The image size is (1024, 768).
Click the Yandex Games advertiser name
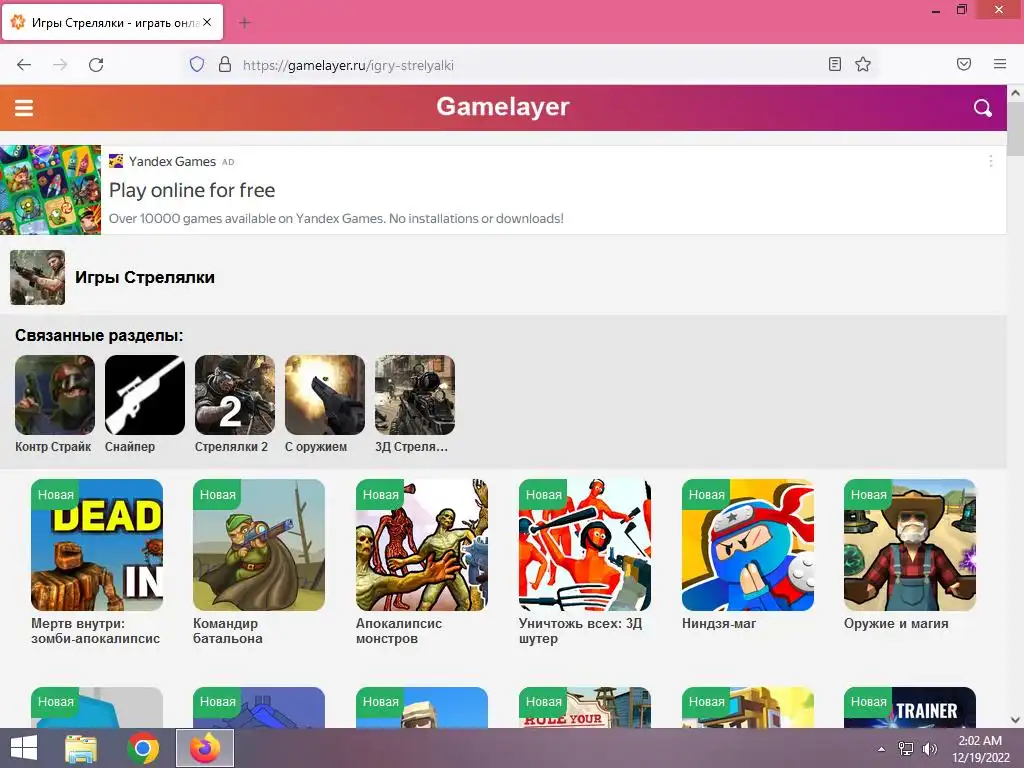click(x=172, y=161)
